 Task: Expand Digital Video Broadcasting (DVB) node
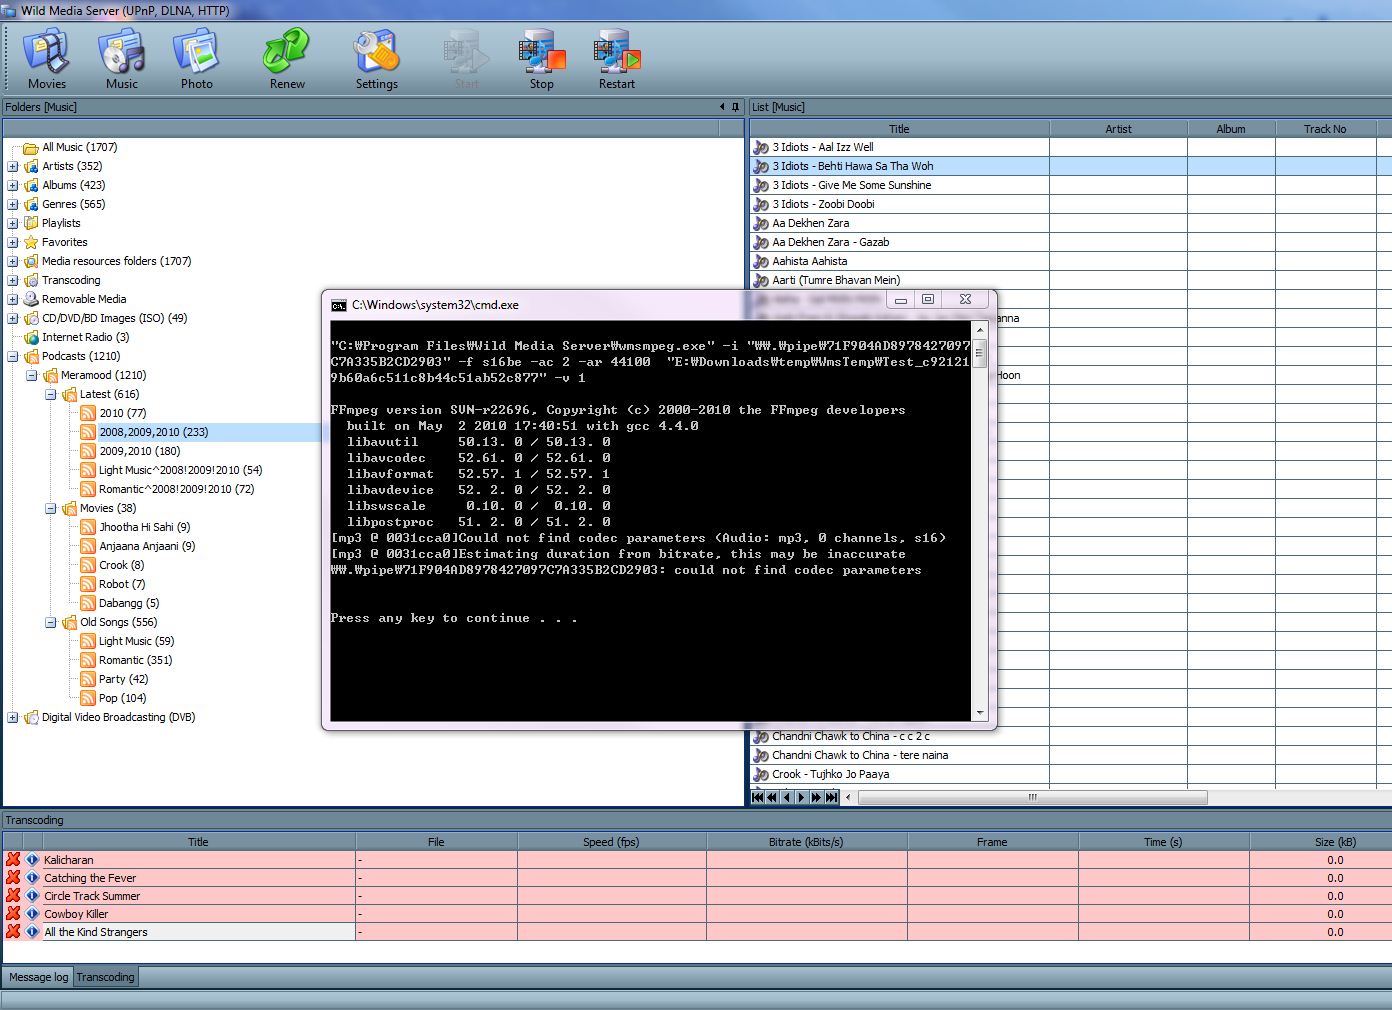tap(13, 717)
